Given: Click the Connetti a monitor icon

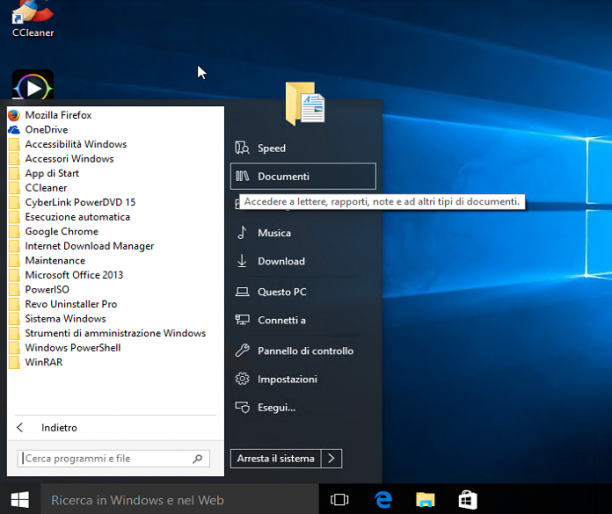Looking at the screenshot, I should pos(242,320).
